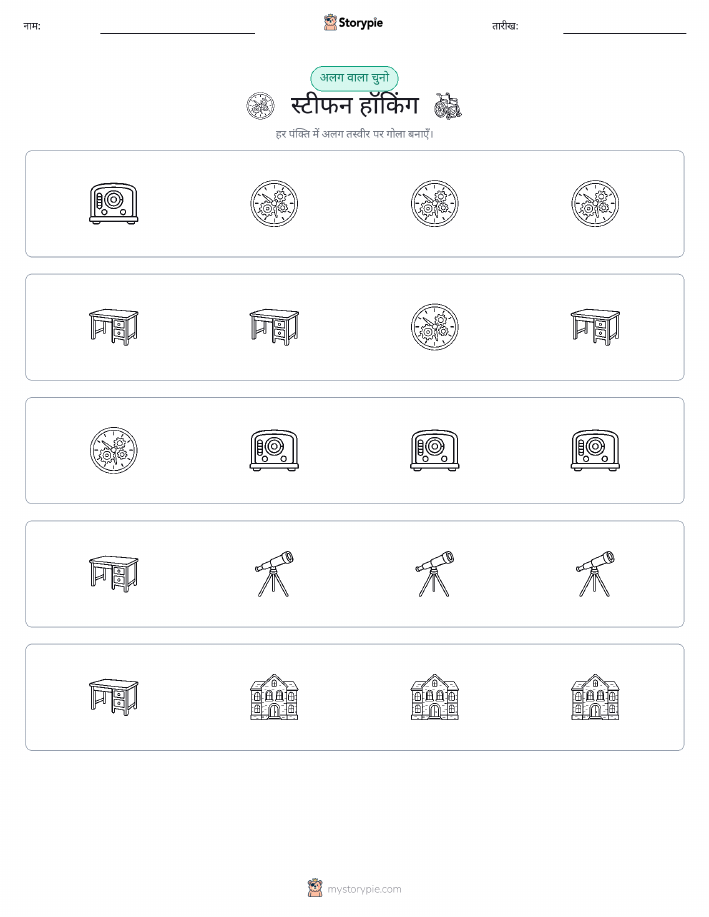
Task: Pick the gear clock in row three
Action: click(x=113, y=450)
